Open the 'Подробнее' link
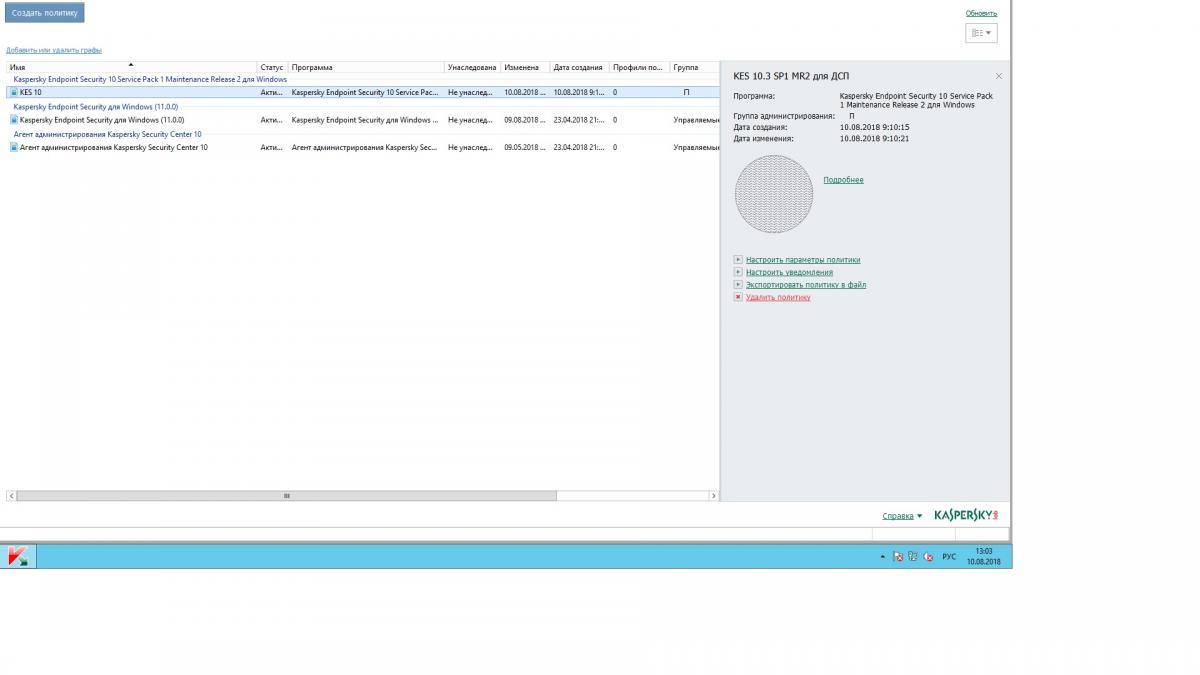The width and height of the screenshot is (1200, 675). [843, 180]
